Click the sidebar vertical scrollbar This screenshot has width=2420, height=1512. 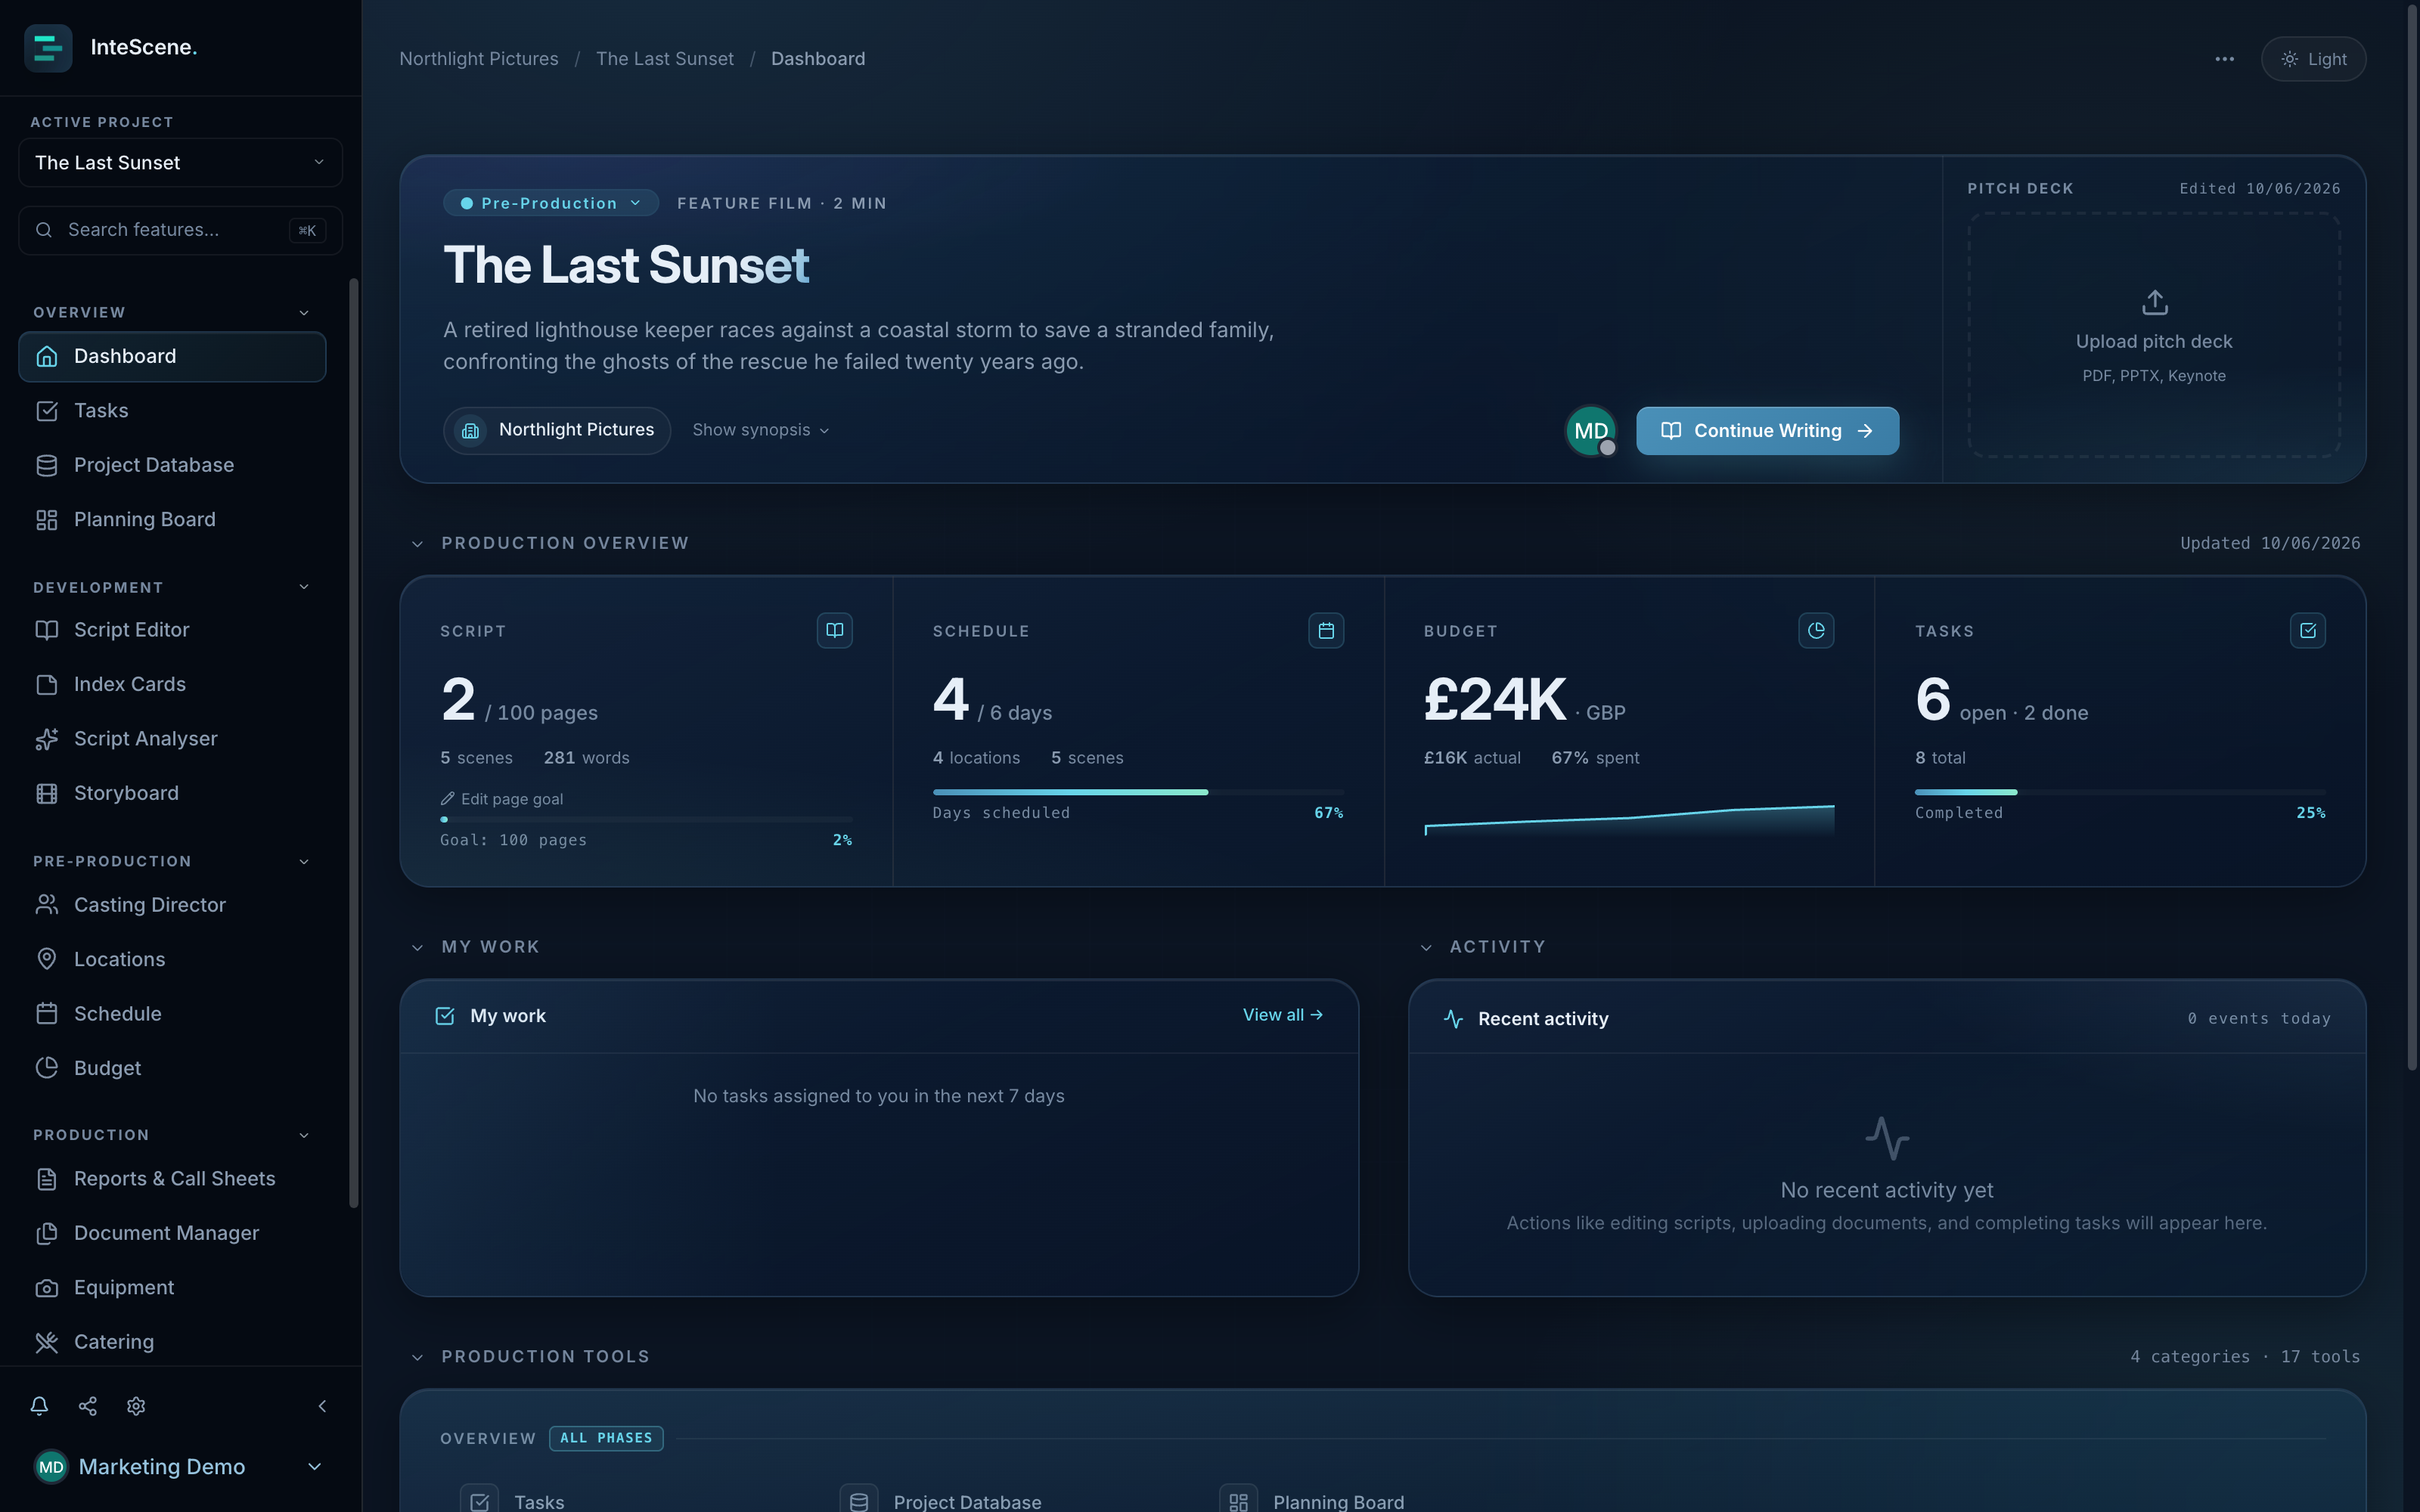[353, 743]
